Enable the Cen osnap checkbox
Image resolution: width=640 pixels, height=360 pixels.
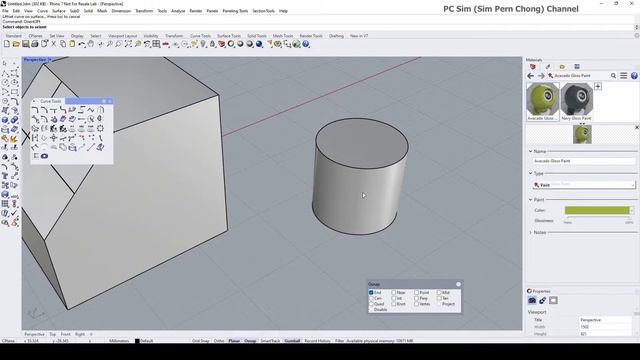pyautogui.click(x=371, y=298)
